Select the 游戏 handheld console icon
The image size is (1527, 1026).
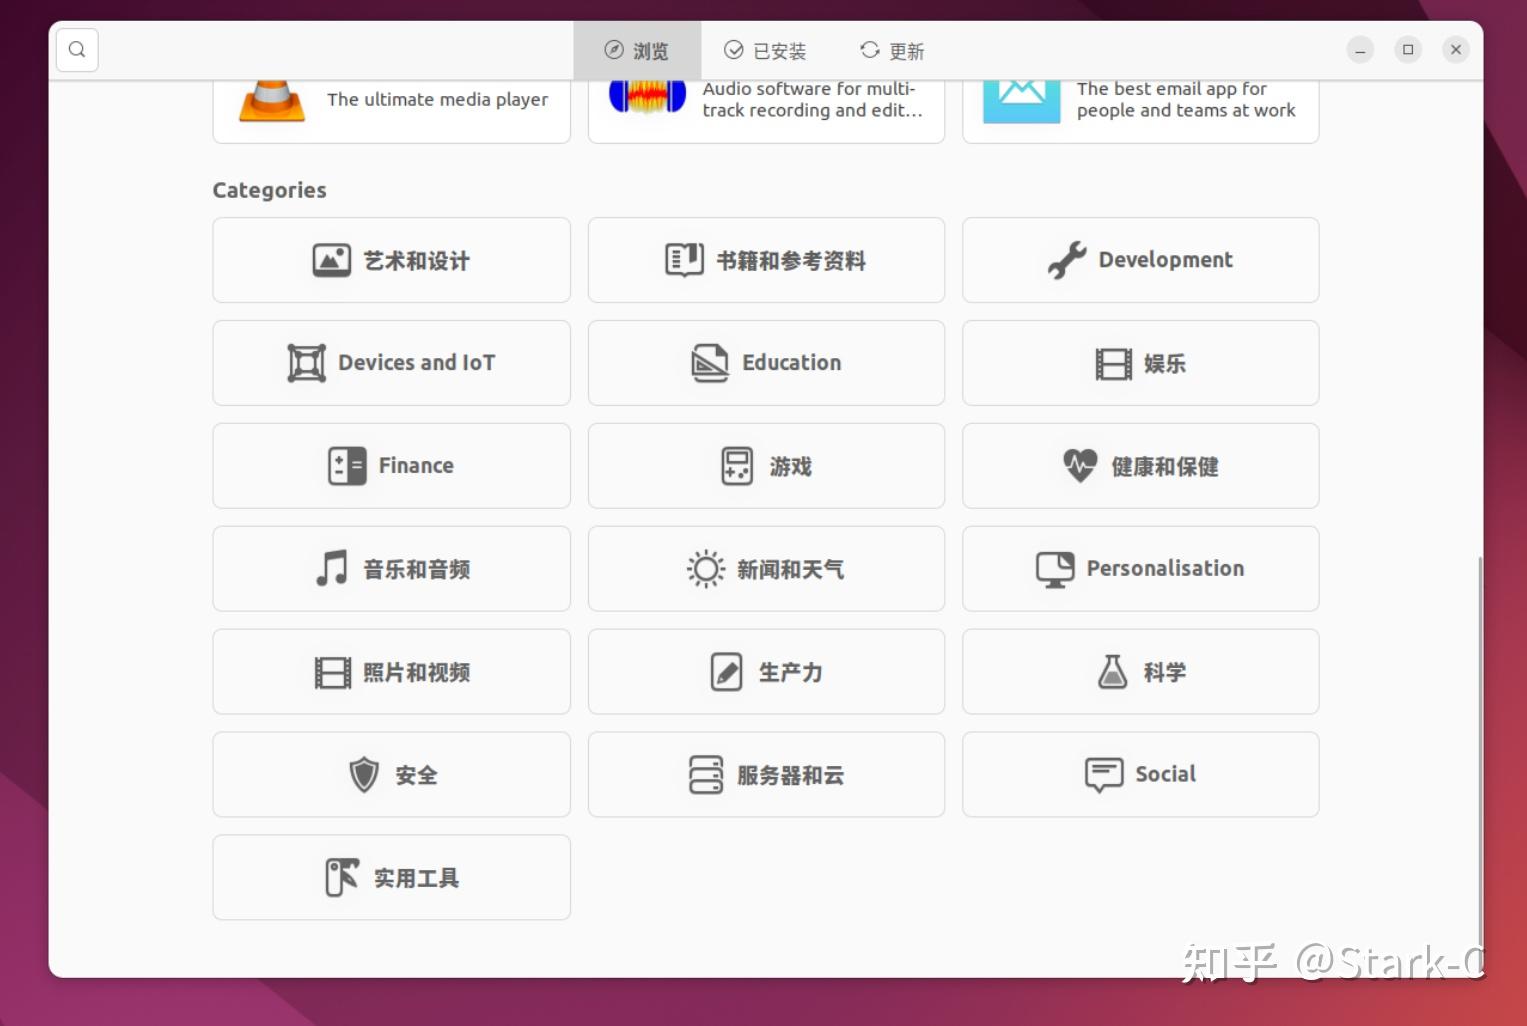point(735,465)
